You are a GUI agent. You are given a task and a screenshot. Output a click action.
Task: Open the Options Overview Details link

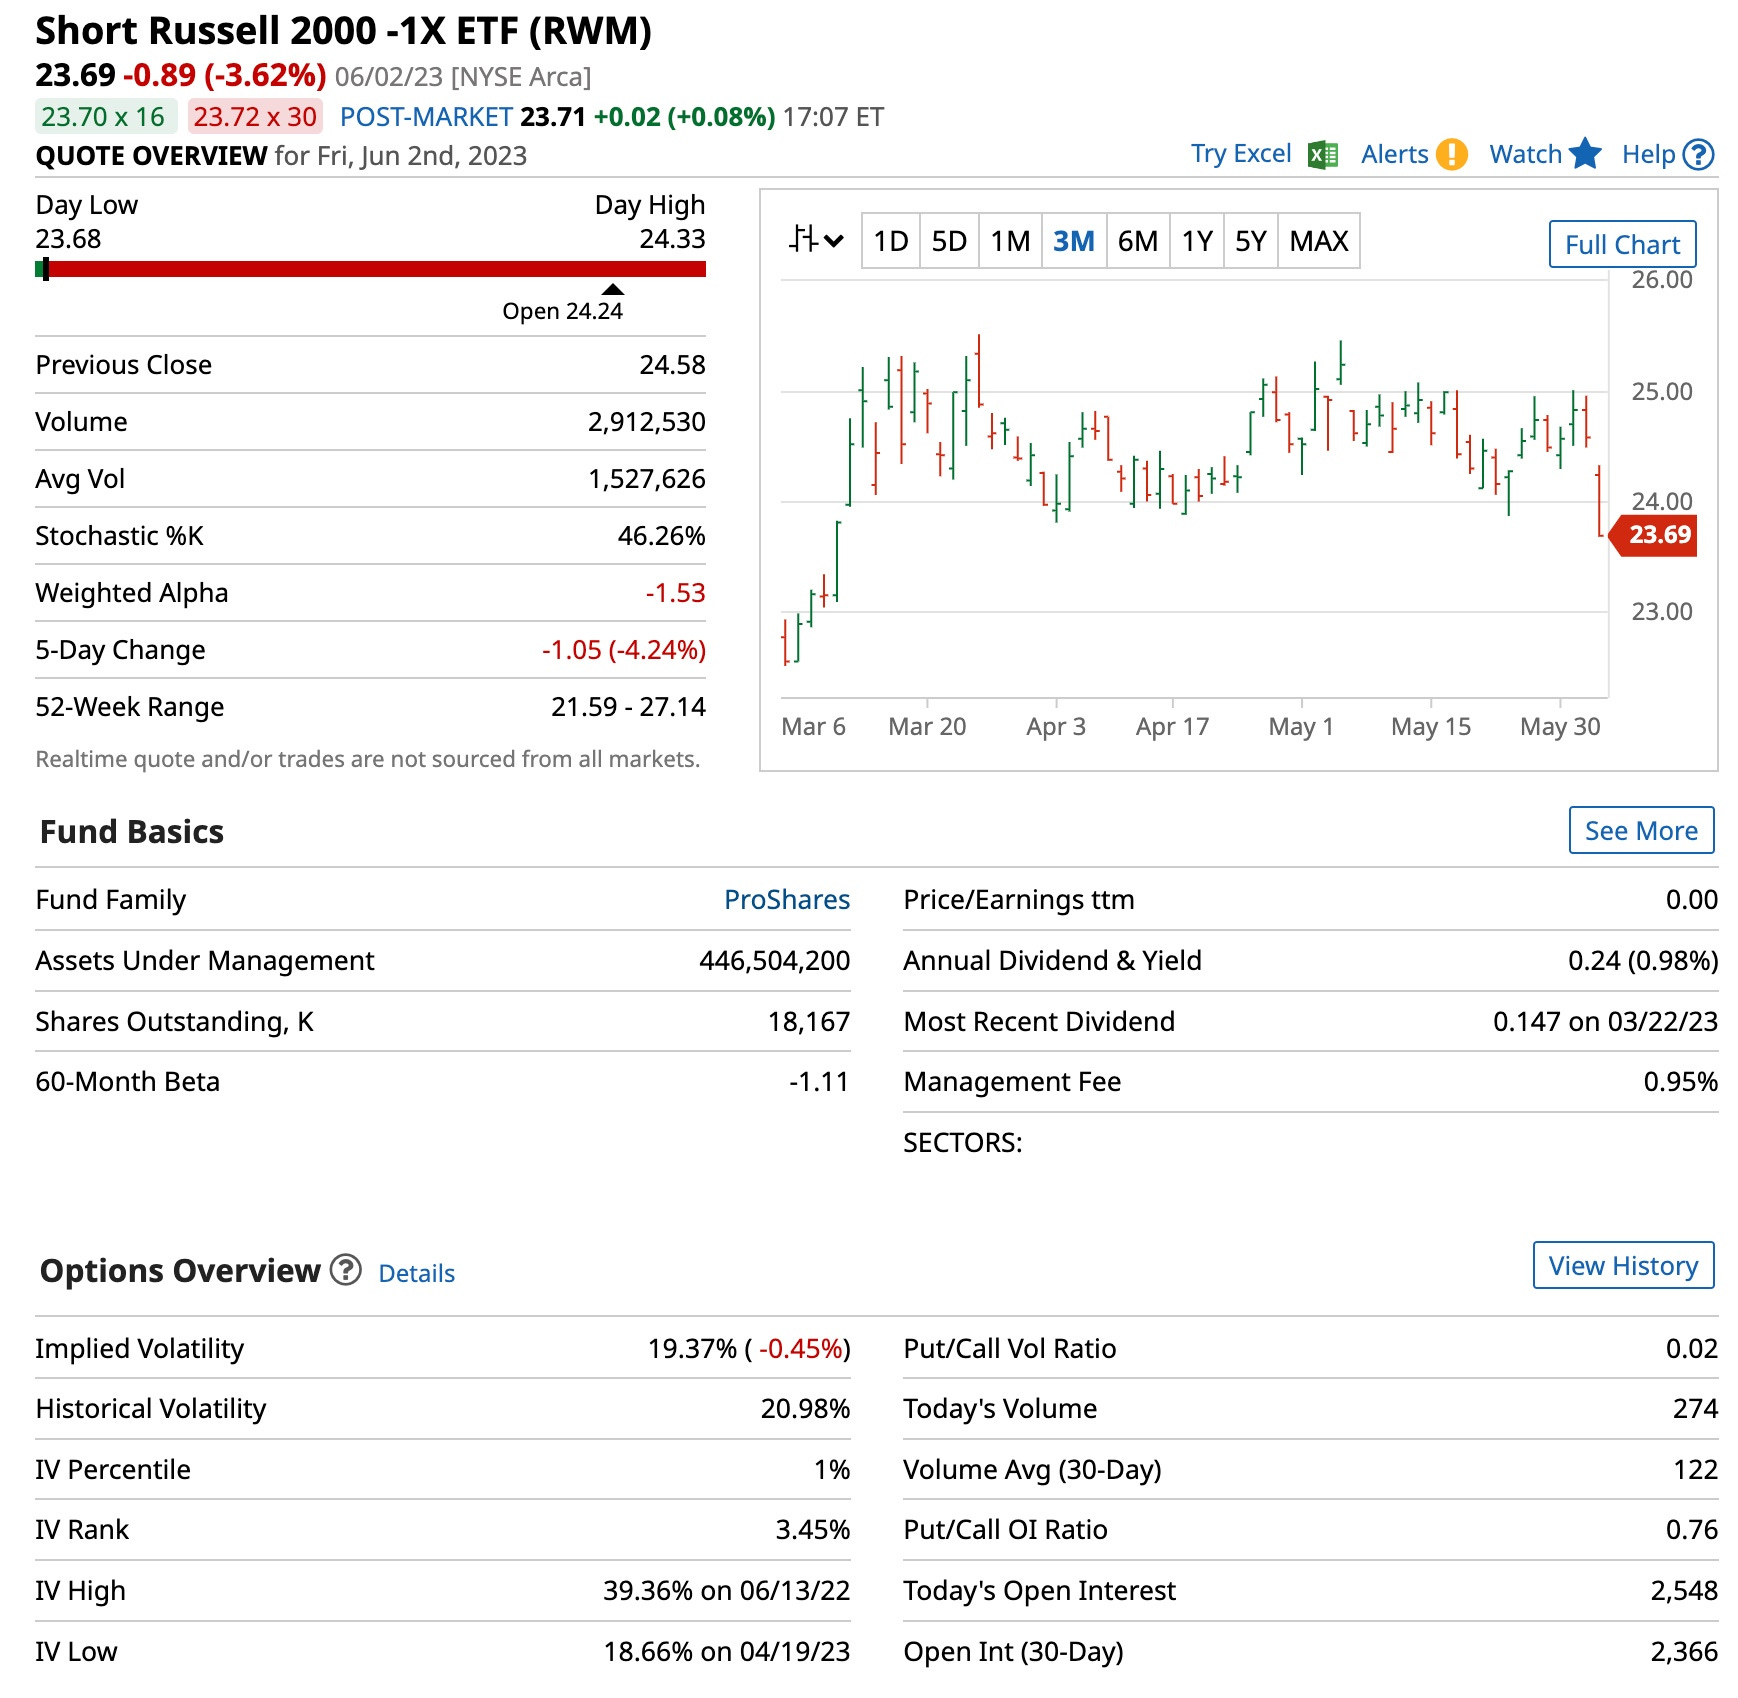click(416, 1273)
